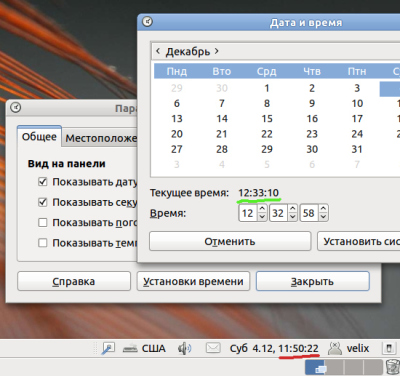Screen dimensions: 400x376
Task: Enable the Показывать температуру checkbox
Action: tap(43, 243)
